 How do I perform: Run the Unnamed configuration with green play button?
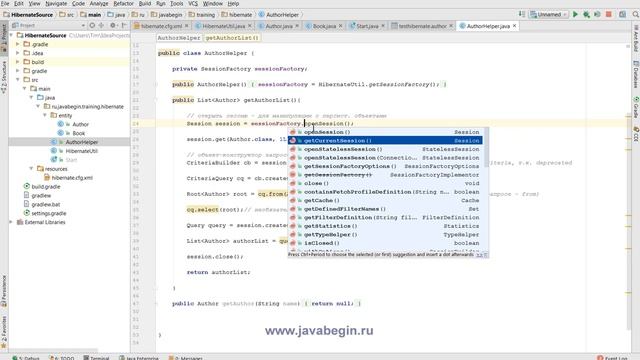(575, 14)
